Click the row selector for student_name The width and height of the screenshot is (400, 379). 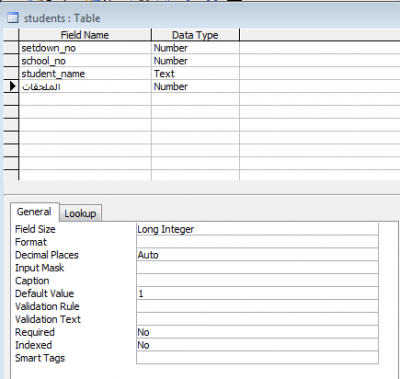[x=11, y=74]
